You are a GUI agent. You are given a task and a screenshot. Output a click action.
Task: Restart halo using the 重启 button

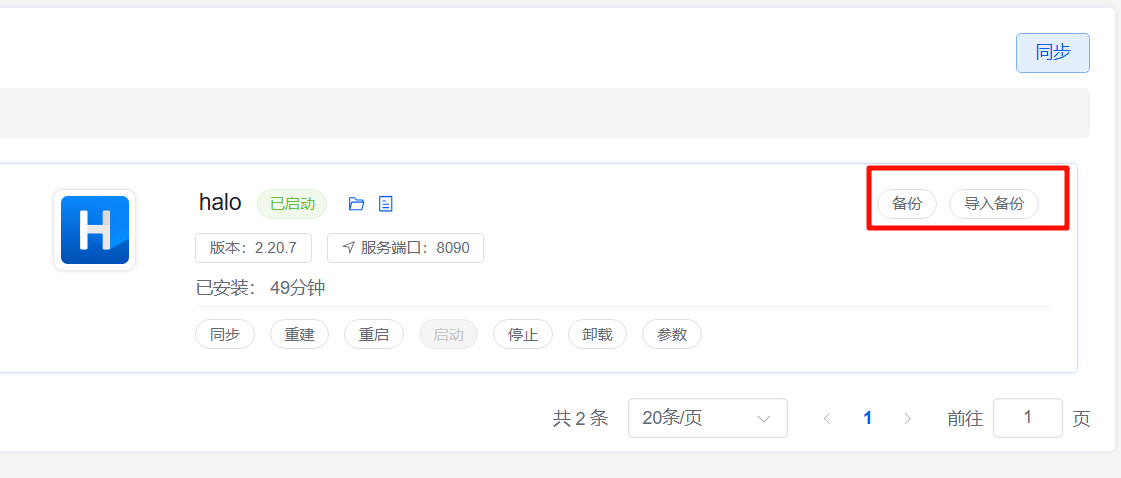[374, 335]
